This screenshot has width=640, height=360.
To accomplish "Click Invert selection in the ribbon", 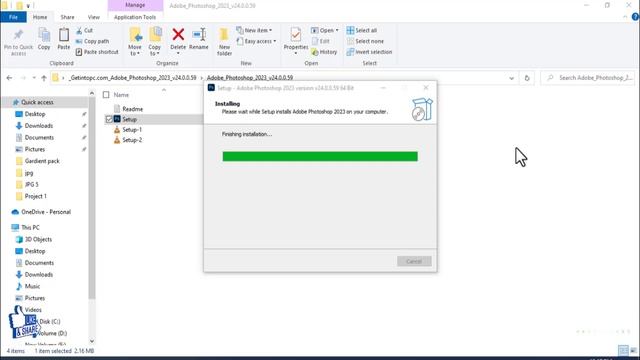I will click(x=369, y=52).
